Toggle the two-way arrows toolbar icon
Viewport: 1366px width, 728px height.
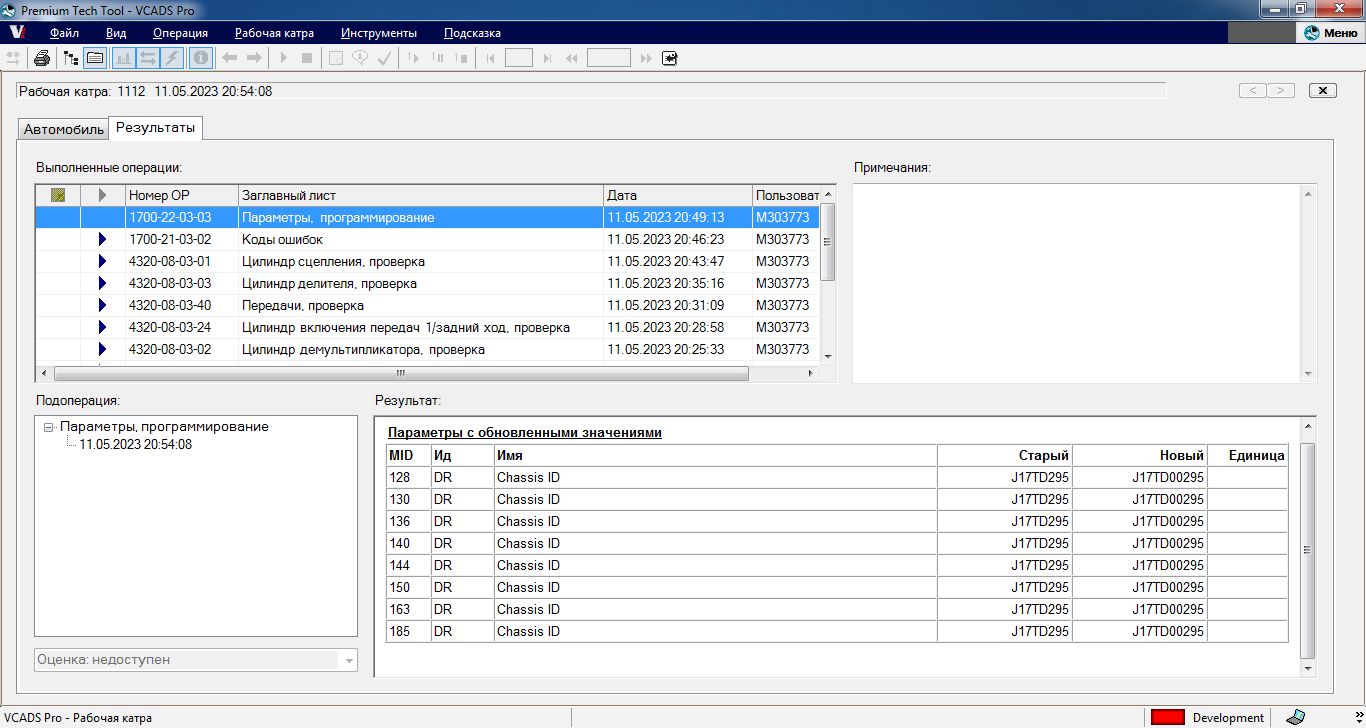click(148, 58)
